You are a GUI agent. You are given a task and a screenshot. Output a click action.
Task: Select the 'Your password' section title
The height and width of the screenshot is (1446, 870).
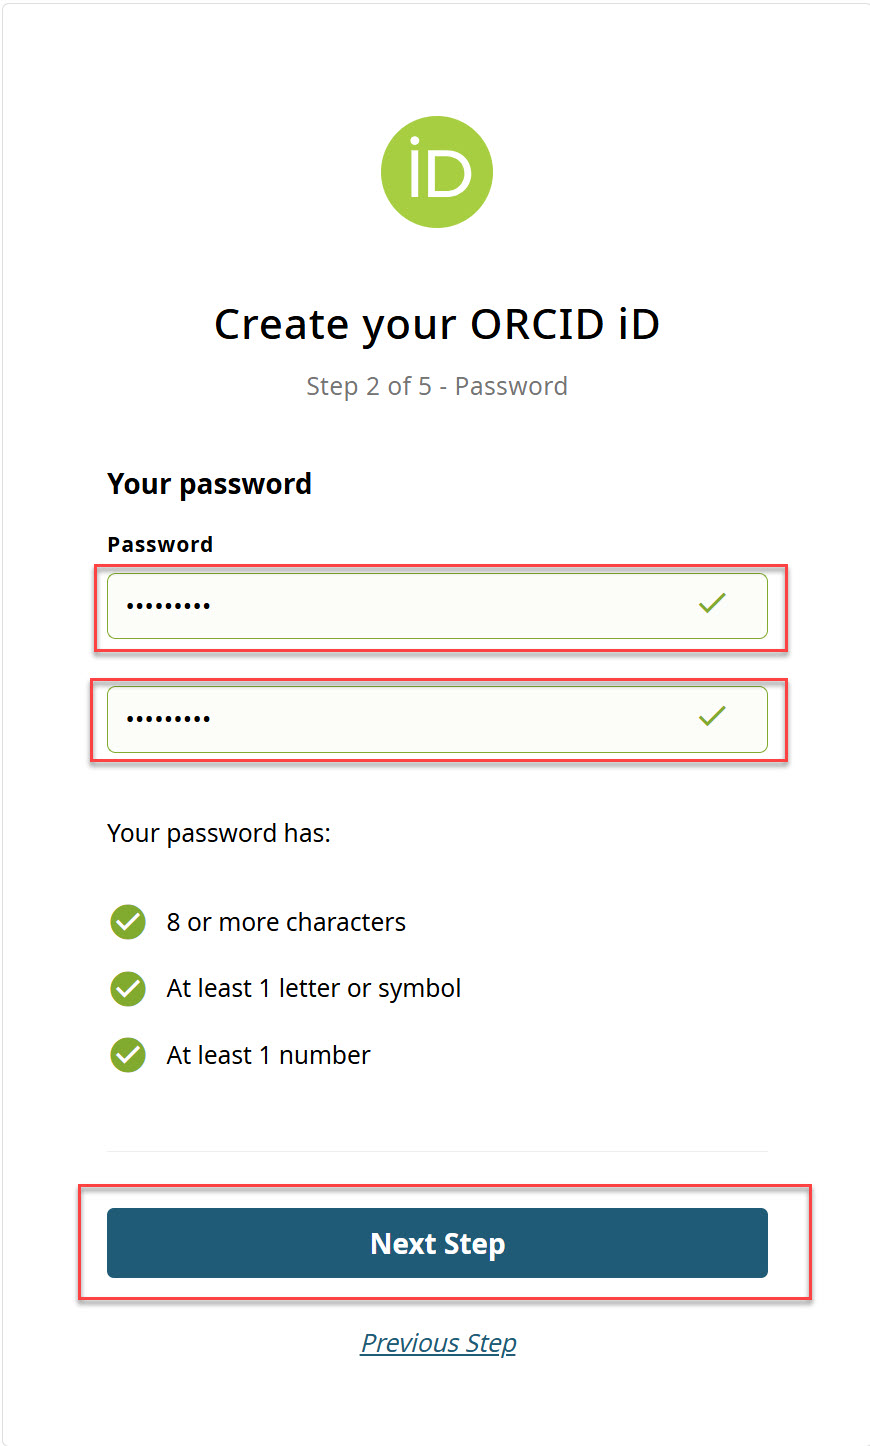tap(209, 483)
